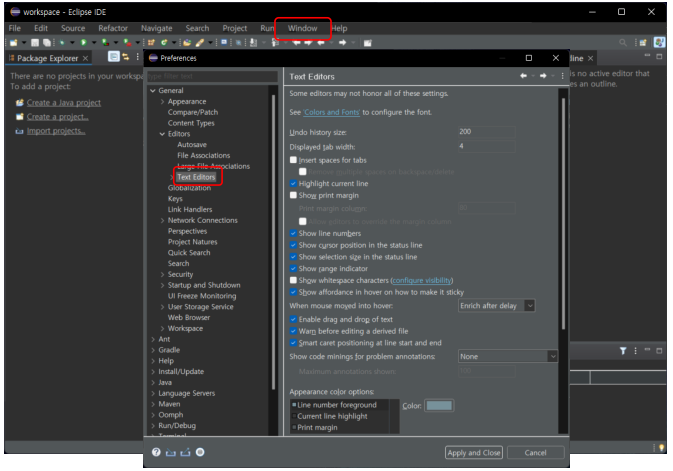
Task: Click the Debug bug toolbar icon
Action: coord(62,43)
